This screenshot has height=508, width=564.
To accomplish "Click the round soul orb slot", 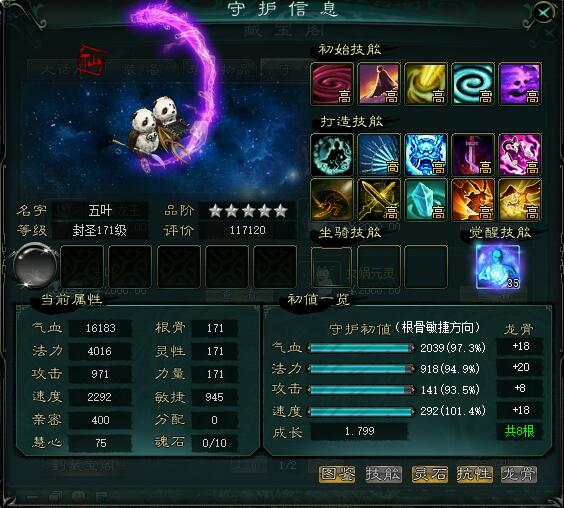I will [x=35, y=266].
